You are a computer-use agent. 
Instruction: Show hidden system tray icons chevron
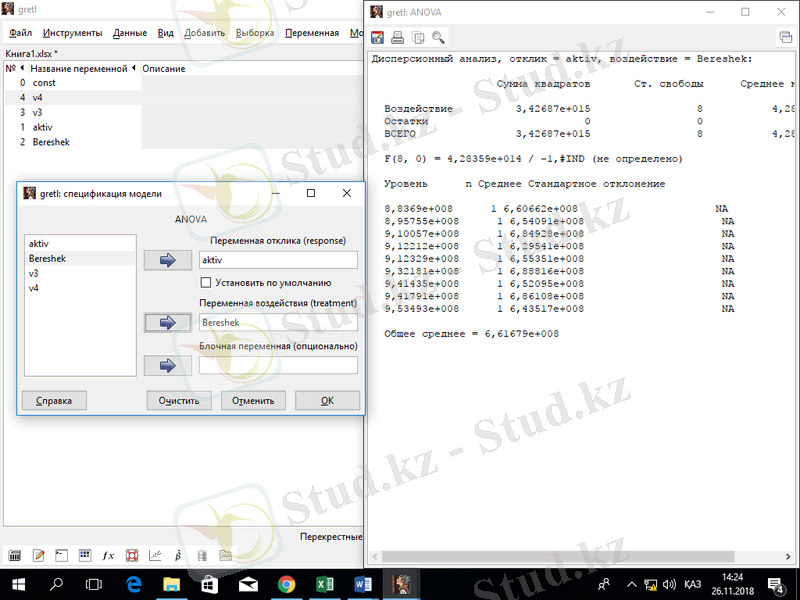click(x=632, y=585)
